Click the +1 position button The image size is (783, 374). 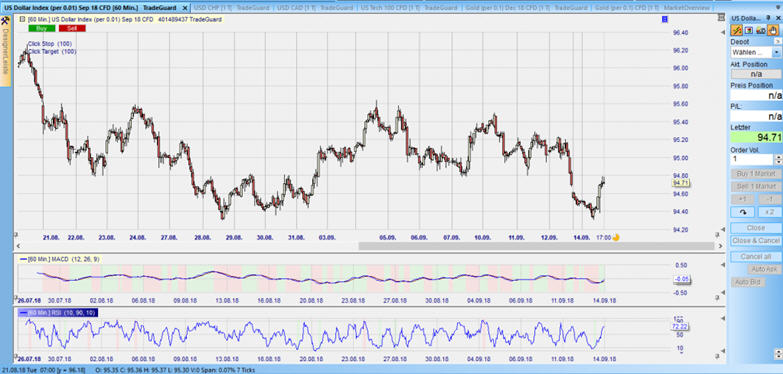click(x=743, y=199)
